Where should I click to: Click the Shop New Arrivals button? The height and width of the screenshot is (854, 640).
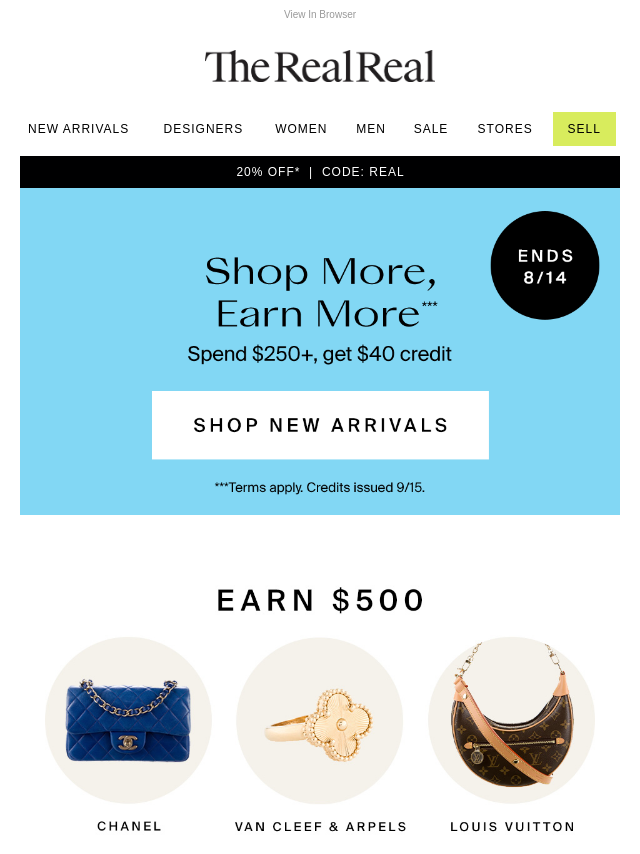(320, 425)
